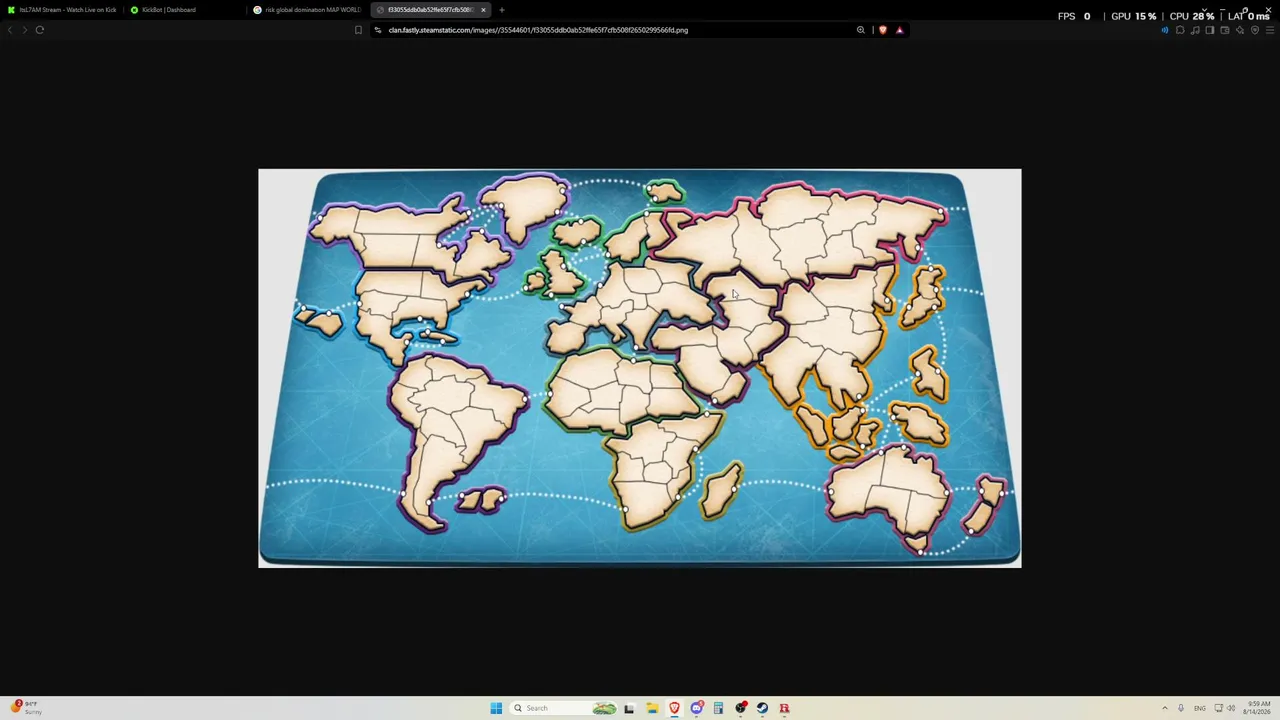This screenshot has width=1280, height=720.
Task: Switch to the risk global domination Google tab
Action: (307, 10)
